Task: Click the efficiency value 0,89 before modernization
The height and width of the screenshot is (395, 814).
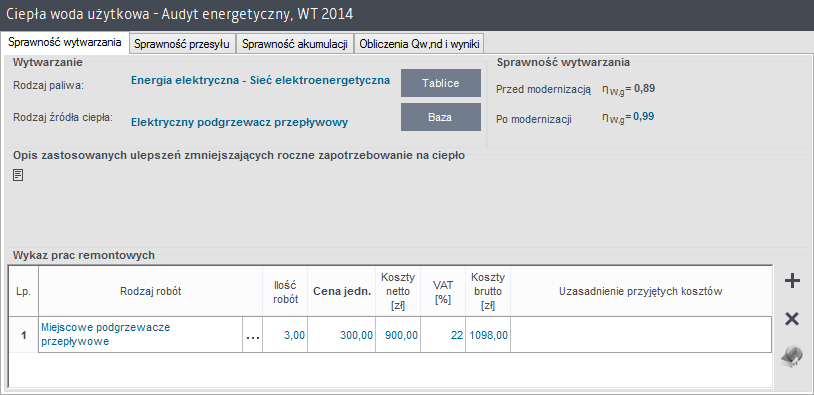Action: pos(644,88)
